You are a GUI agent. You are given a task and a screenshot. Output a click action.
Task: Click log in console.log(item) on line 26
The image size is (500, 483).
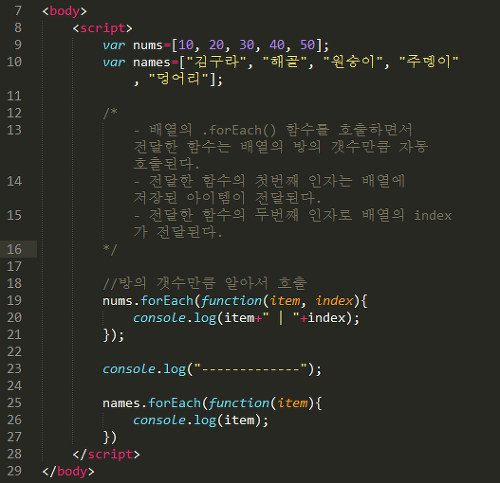coord(205,420)
